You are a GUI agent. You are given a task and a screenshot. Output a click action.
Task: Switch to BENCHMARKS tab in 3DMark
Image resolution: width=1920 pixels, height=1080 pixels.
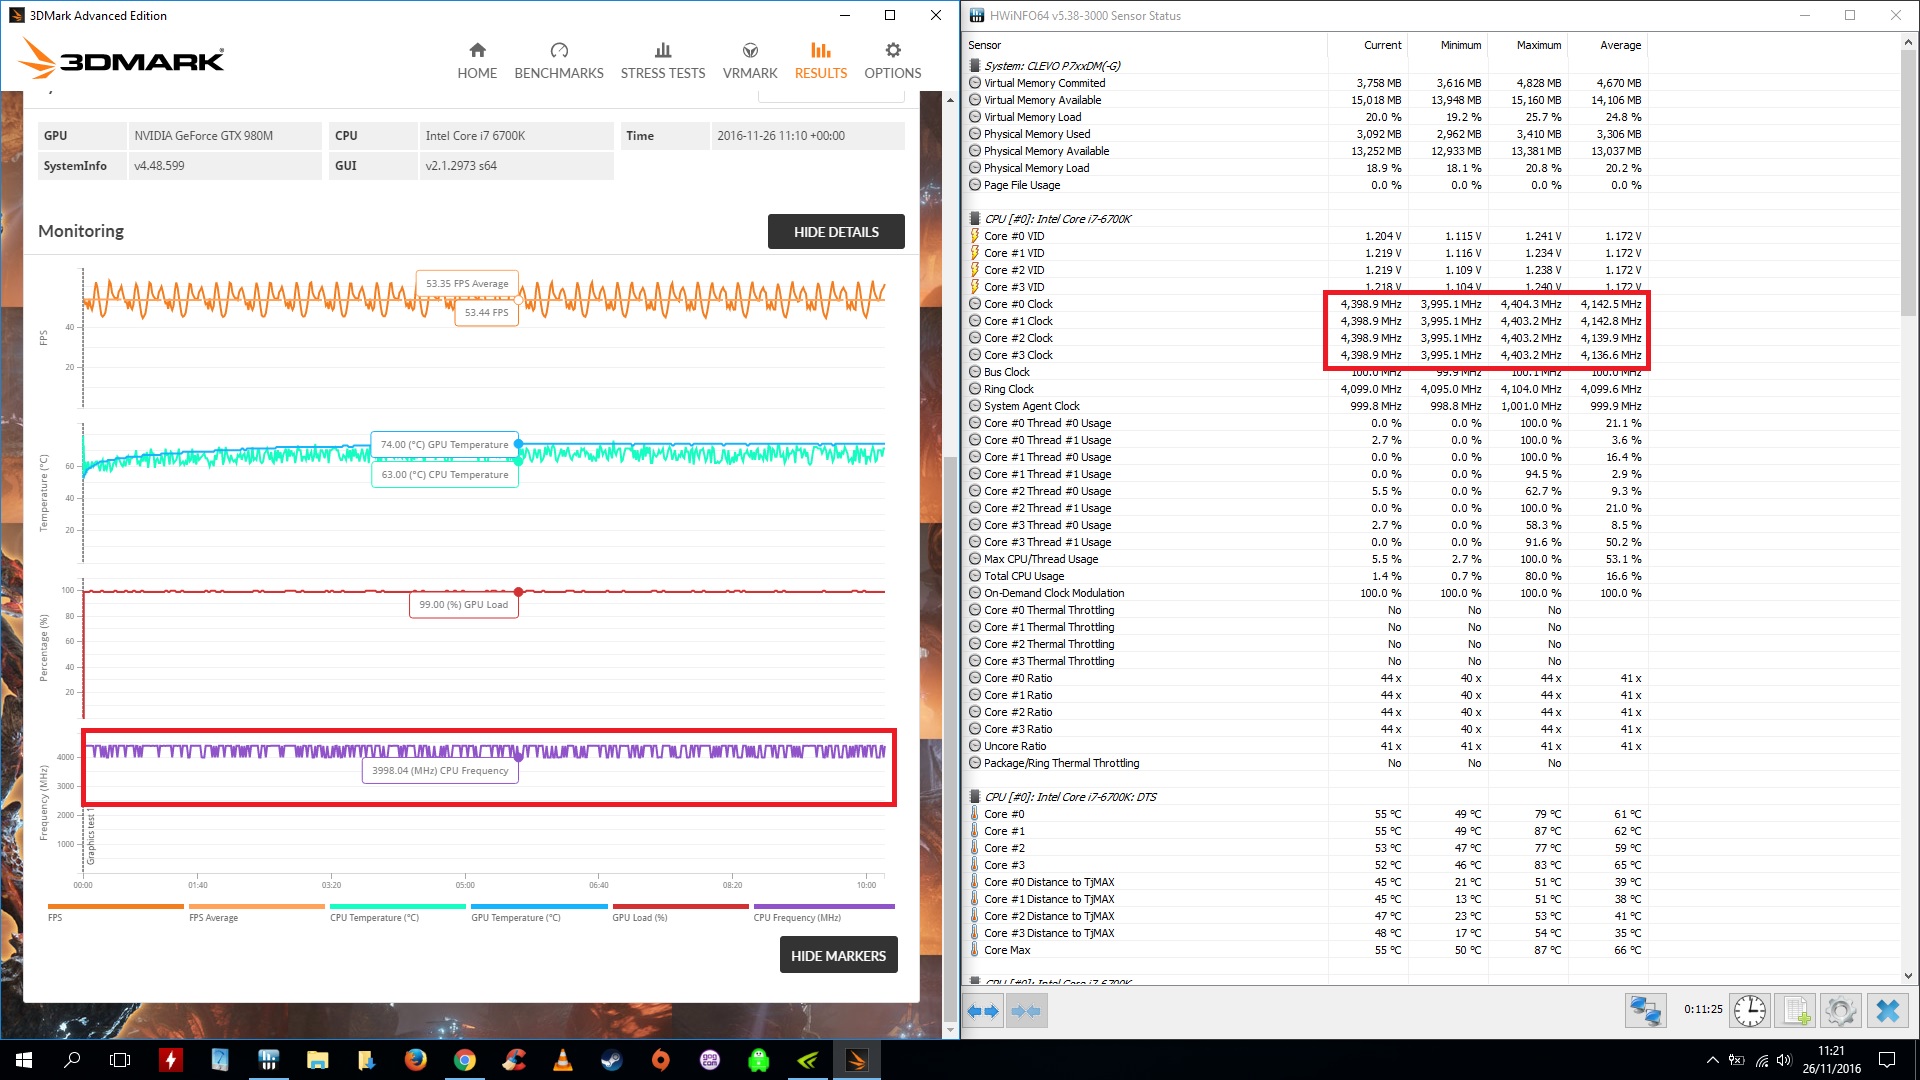[559, 61]
